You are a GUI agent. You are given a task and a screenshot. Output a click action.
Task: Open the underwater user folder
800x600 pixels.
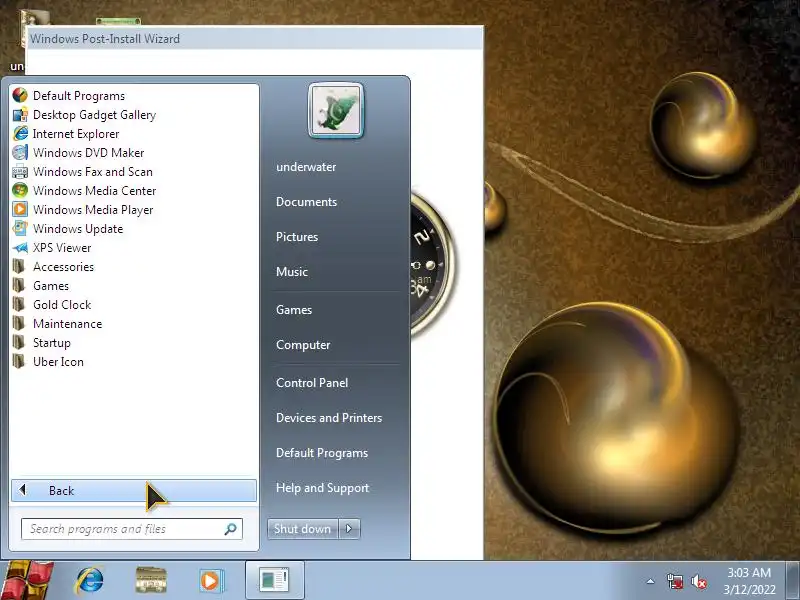click(x=306, y=167)
